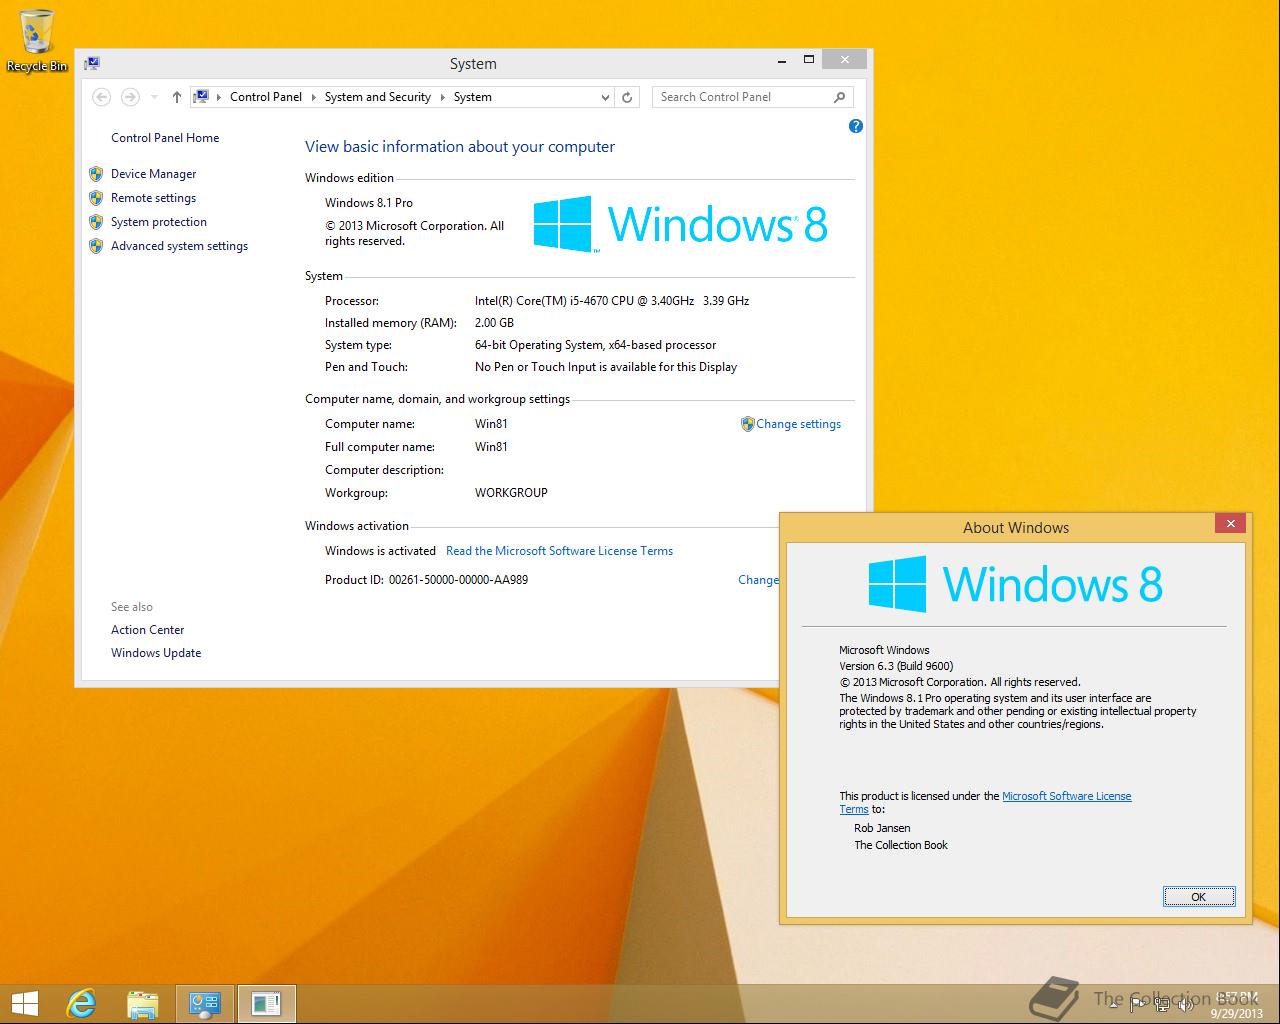Click shield icon next to Advanced system settings
The width and height of the screenshot is (1280, 1024).
point(96,246)
